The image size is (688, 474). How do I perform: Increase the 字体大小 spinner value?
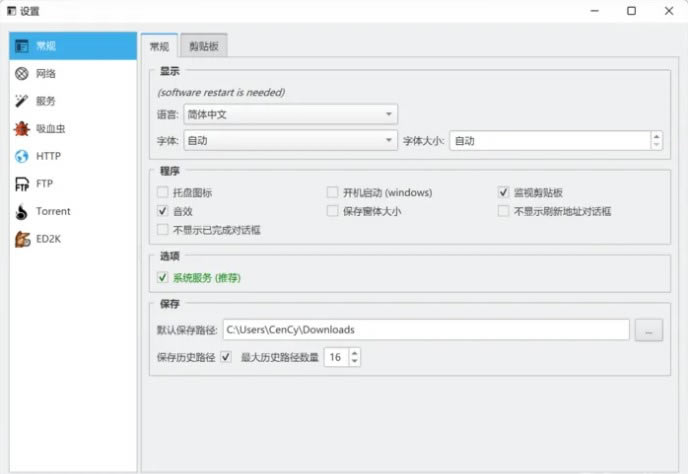point(656,136)
